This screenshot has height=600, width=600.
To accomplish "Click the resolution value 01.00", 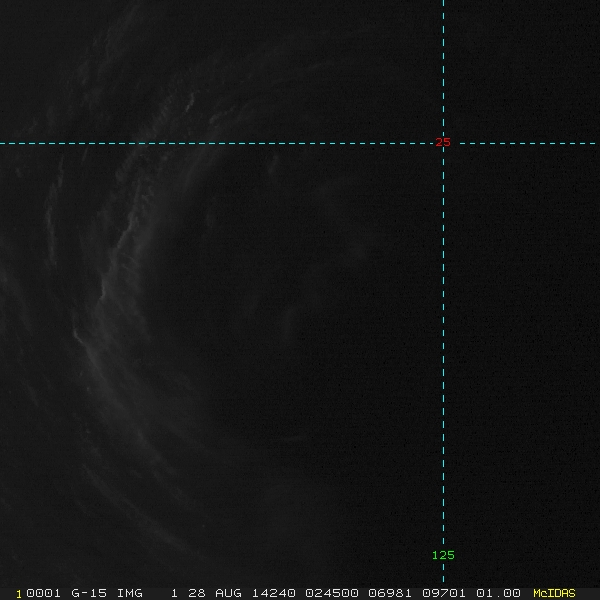I will (498, 593).
